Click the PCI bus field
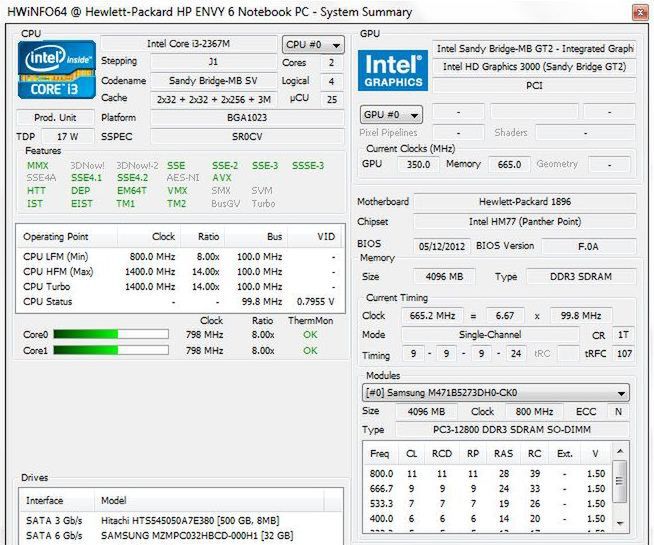This screenshot has width=654, height=545. pos(534,85)
